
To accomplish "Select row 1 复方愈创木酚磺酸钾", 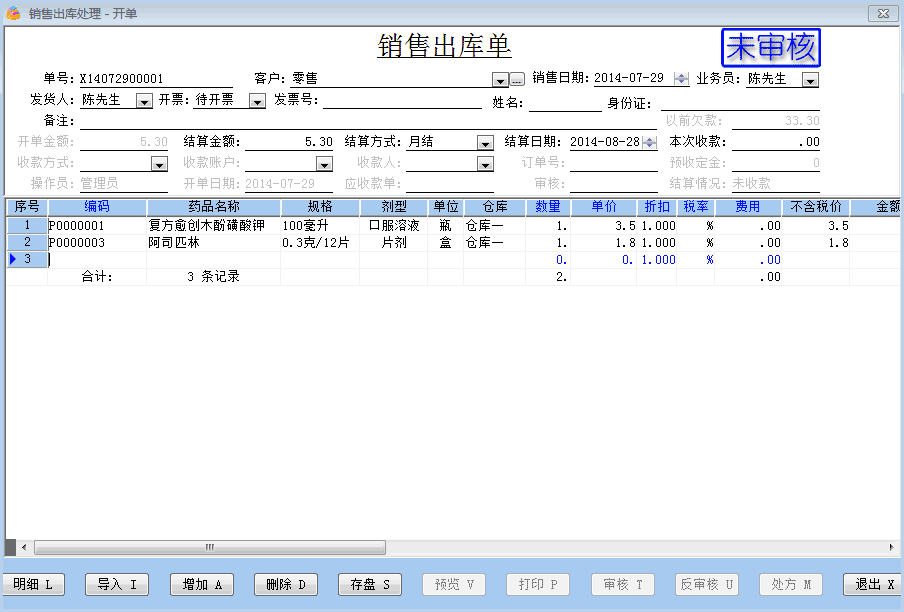I will tap(212, 226).
